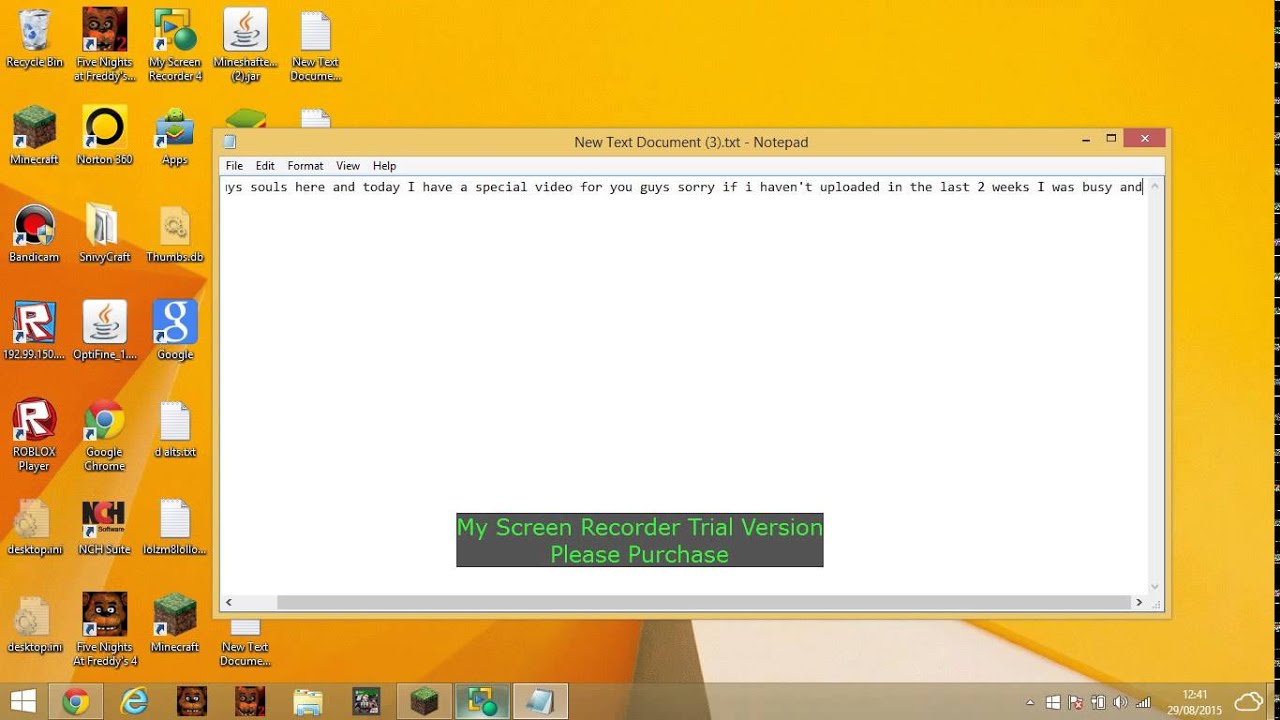Screen dimensions: 1280x720
Task: Click the cloud icon at taskbar's end
Action: click(1249, 702)
